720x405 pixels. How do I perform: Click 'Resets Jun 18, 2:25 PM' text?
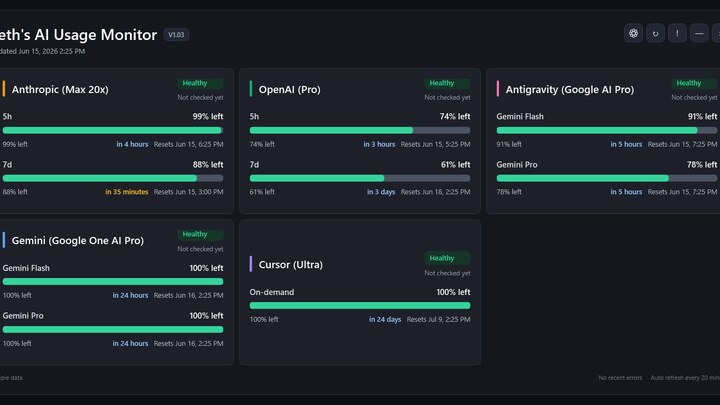(435, 192)
